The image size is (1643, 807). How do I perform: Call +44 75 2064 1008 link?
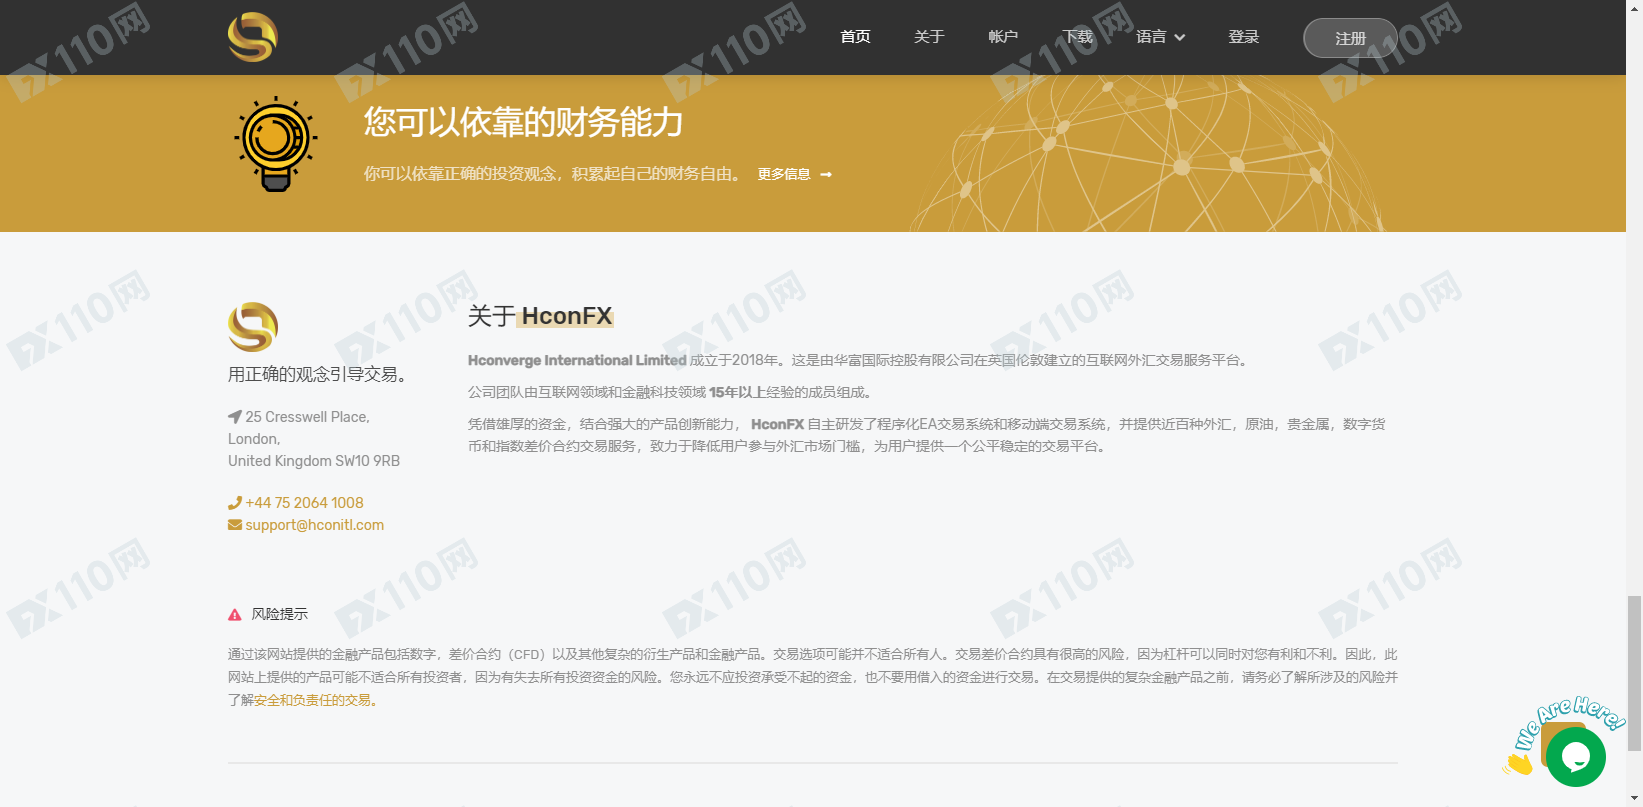(304, 503)
